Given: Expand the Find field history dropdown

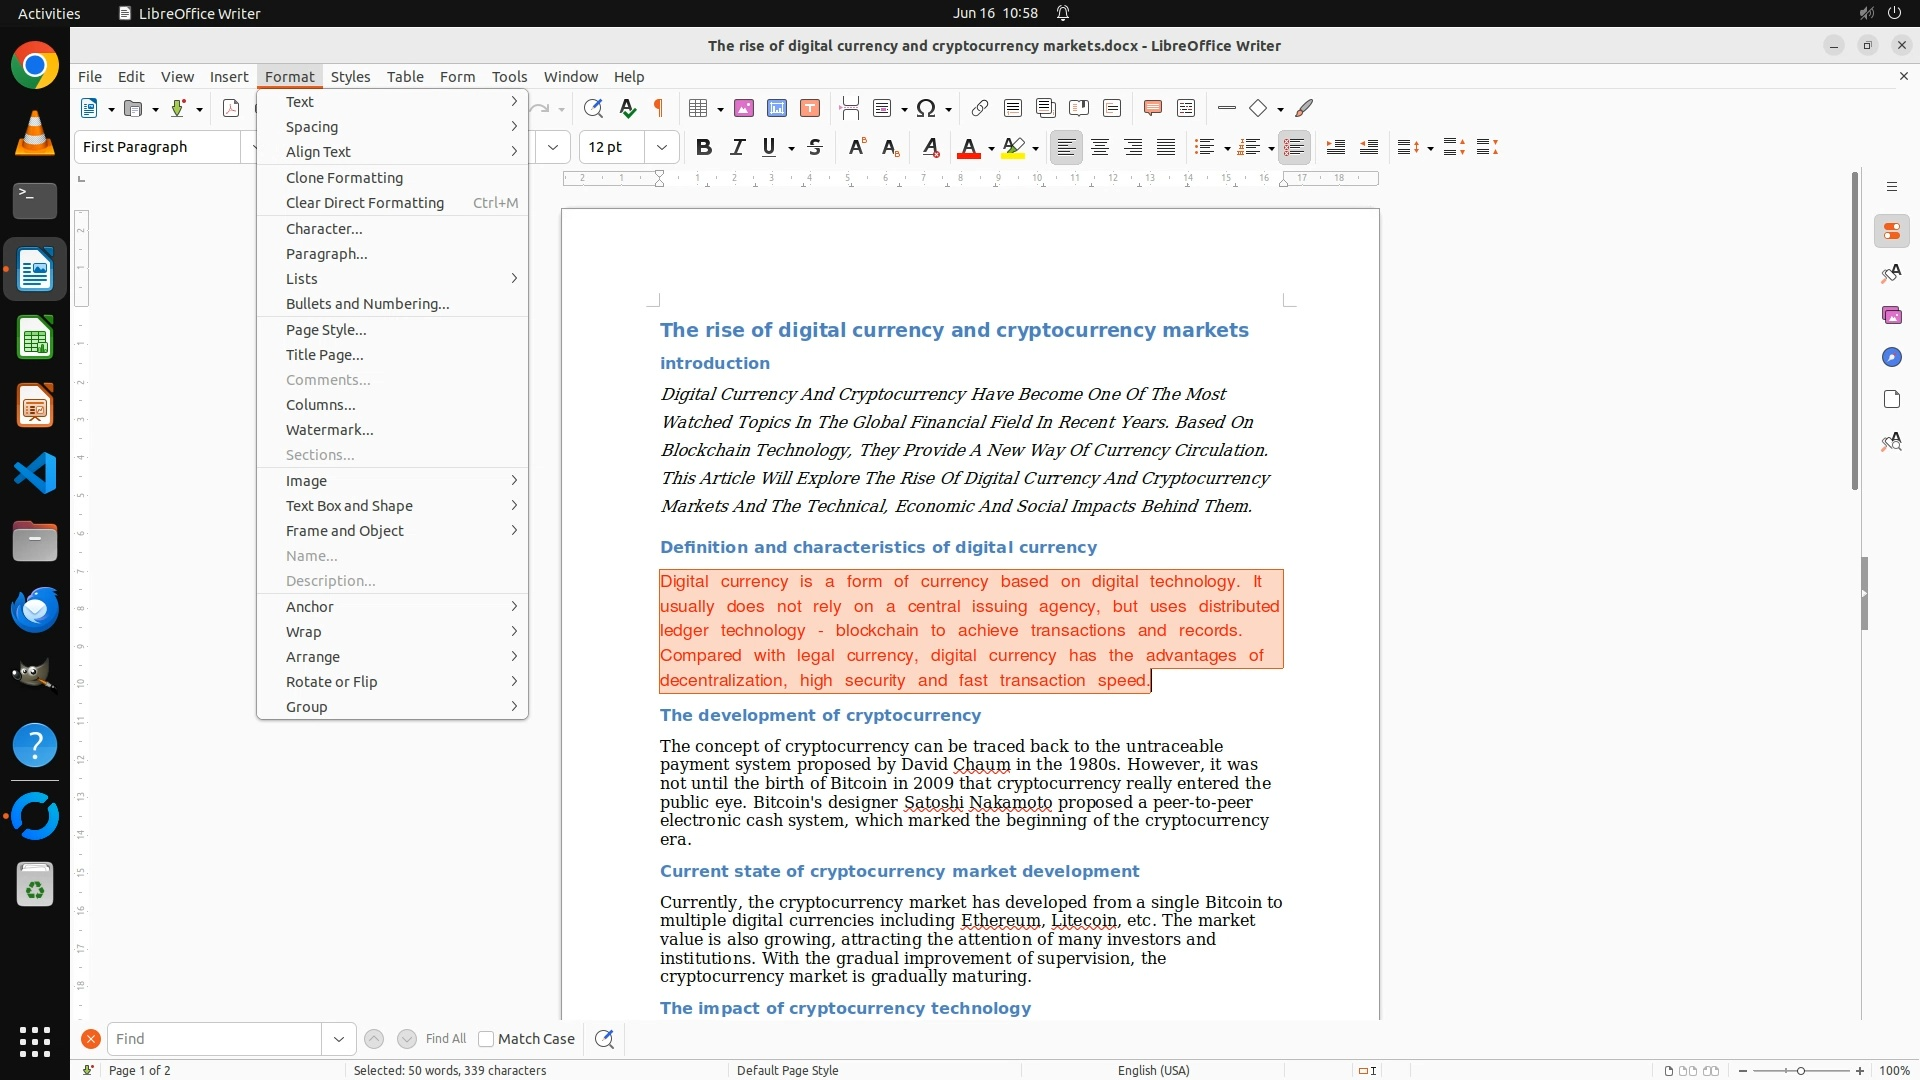Looking at the screenshot, I should coord(339,1039).
